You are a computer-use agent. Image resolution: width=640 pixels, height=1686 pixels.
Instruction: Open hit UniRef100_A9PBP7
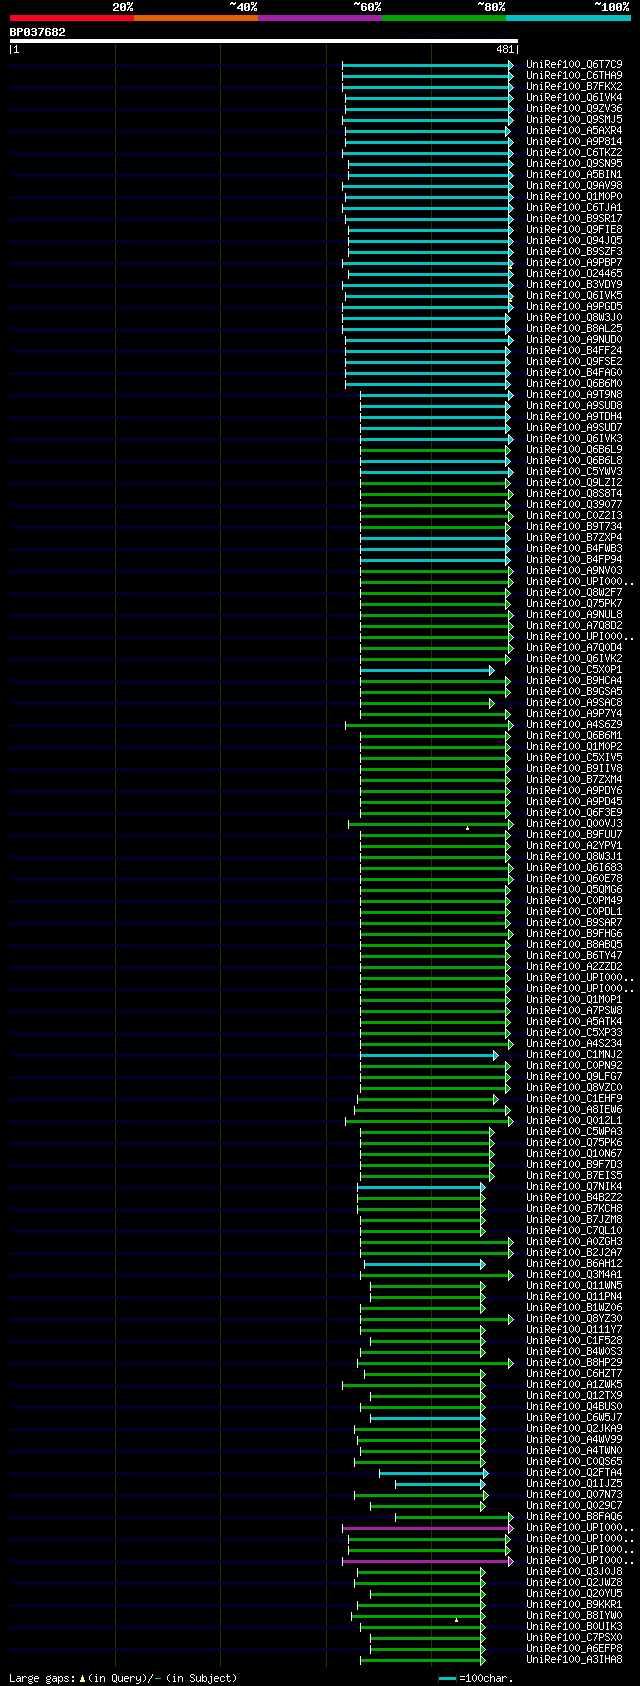(x=574, y=262)
